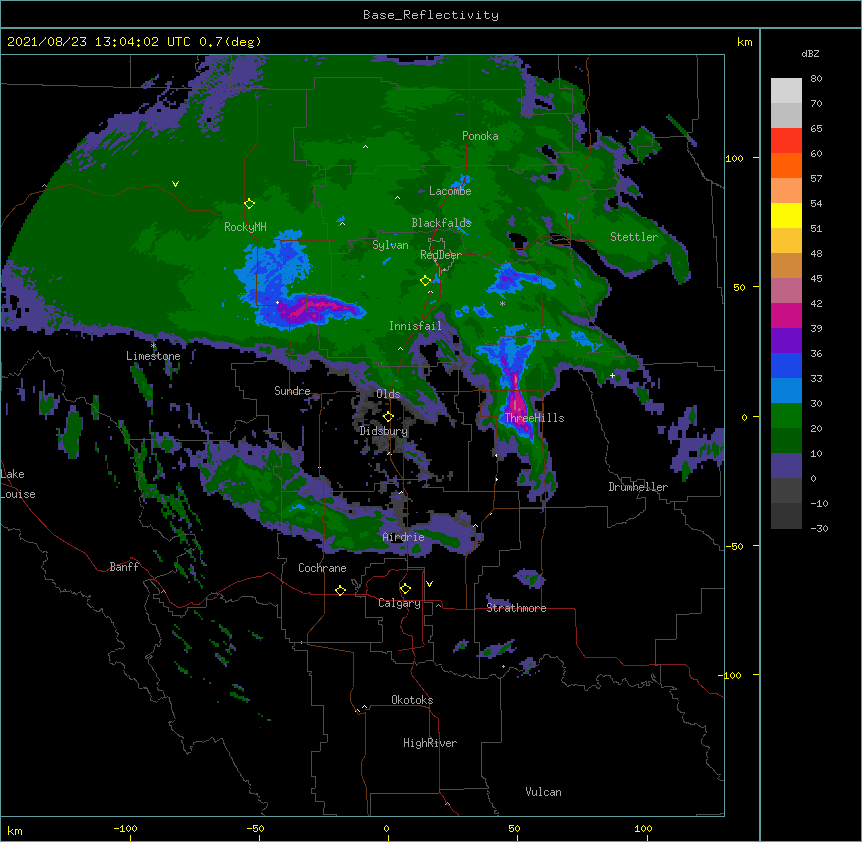Click the Lacombe city label
Viewport: 862px width, 842px height.
pyautogui.click(x=450, y=191)
